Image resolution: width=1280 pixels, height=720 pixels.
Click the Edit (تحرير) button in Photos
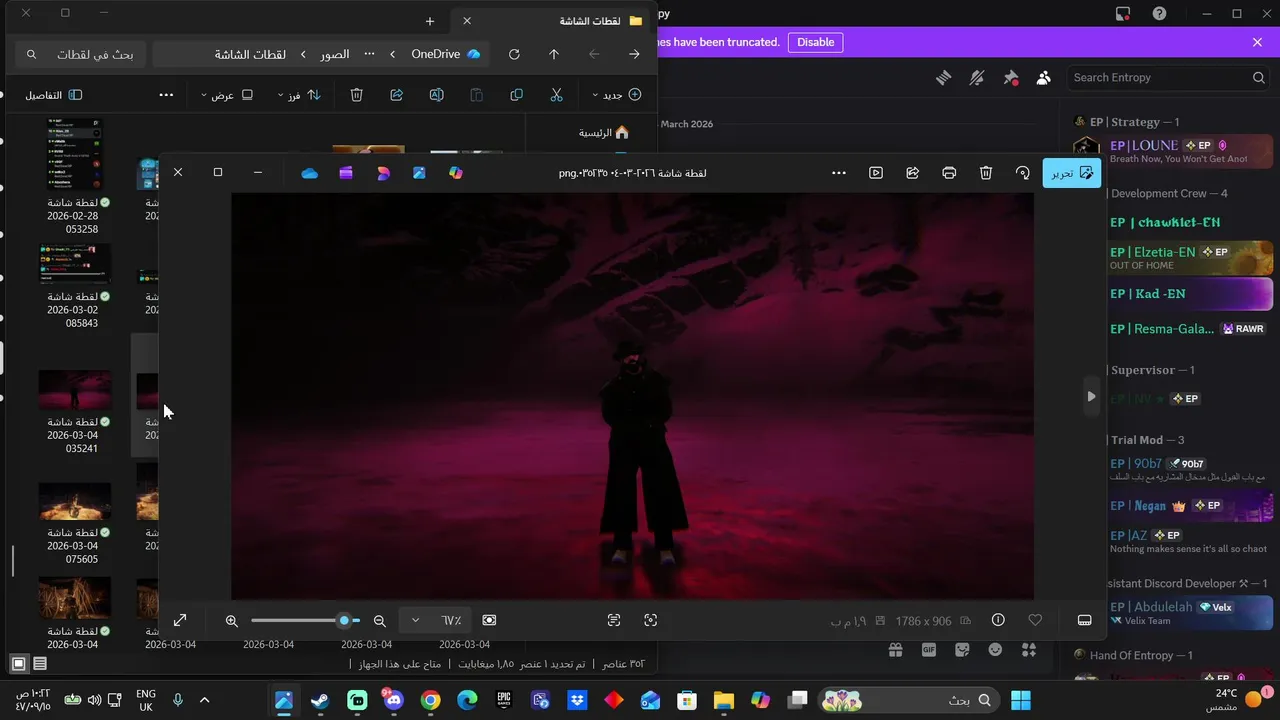(x=1071, y=173)
